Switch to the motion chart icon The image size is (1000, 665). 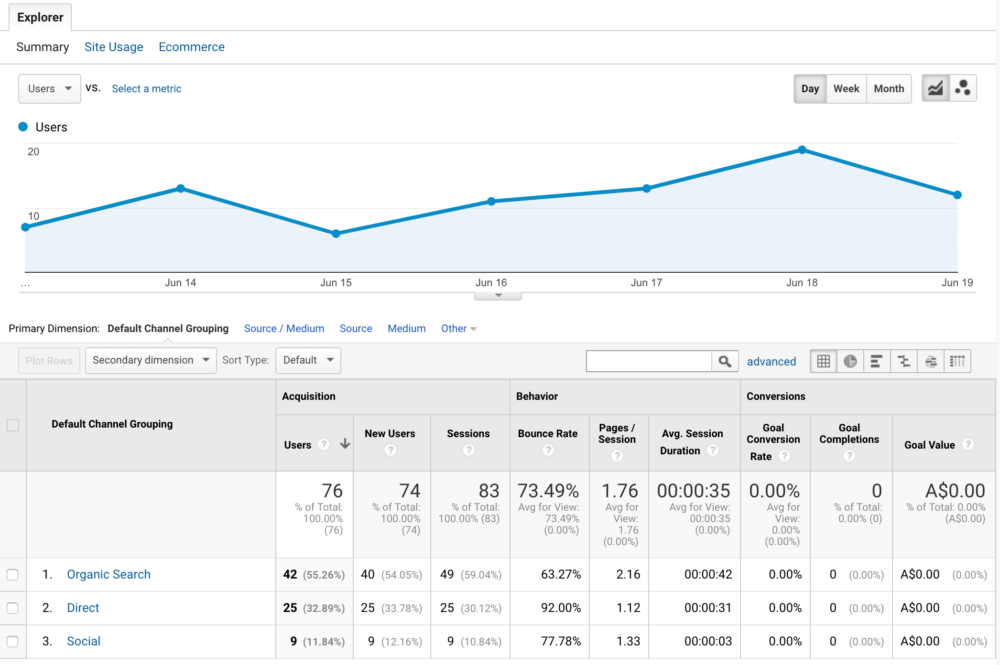pos(963,88)
